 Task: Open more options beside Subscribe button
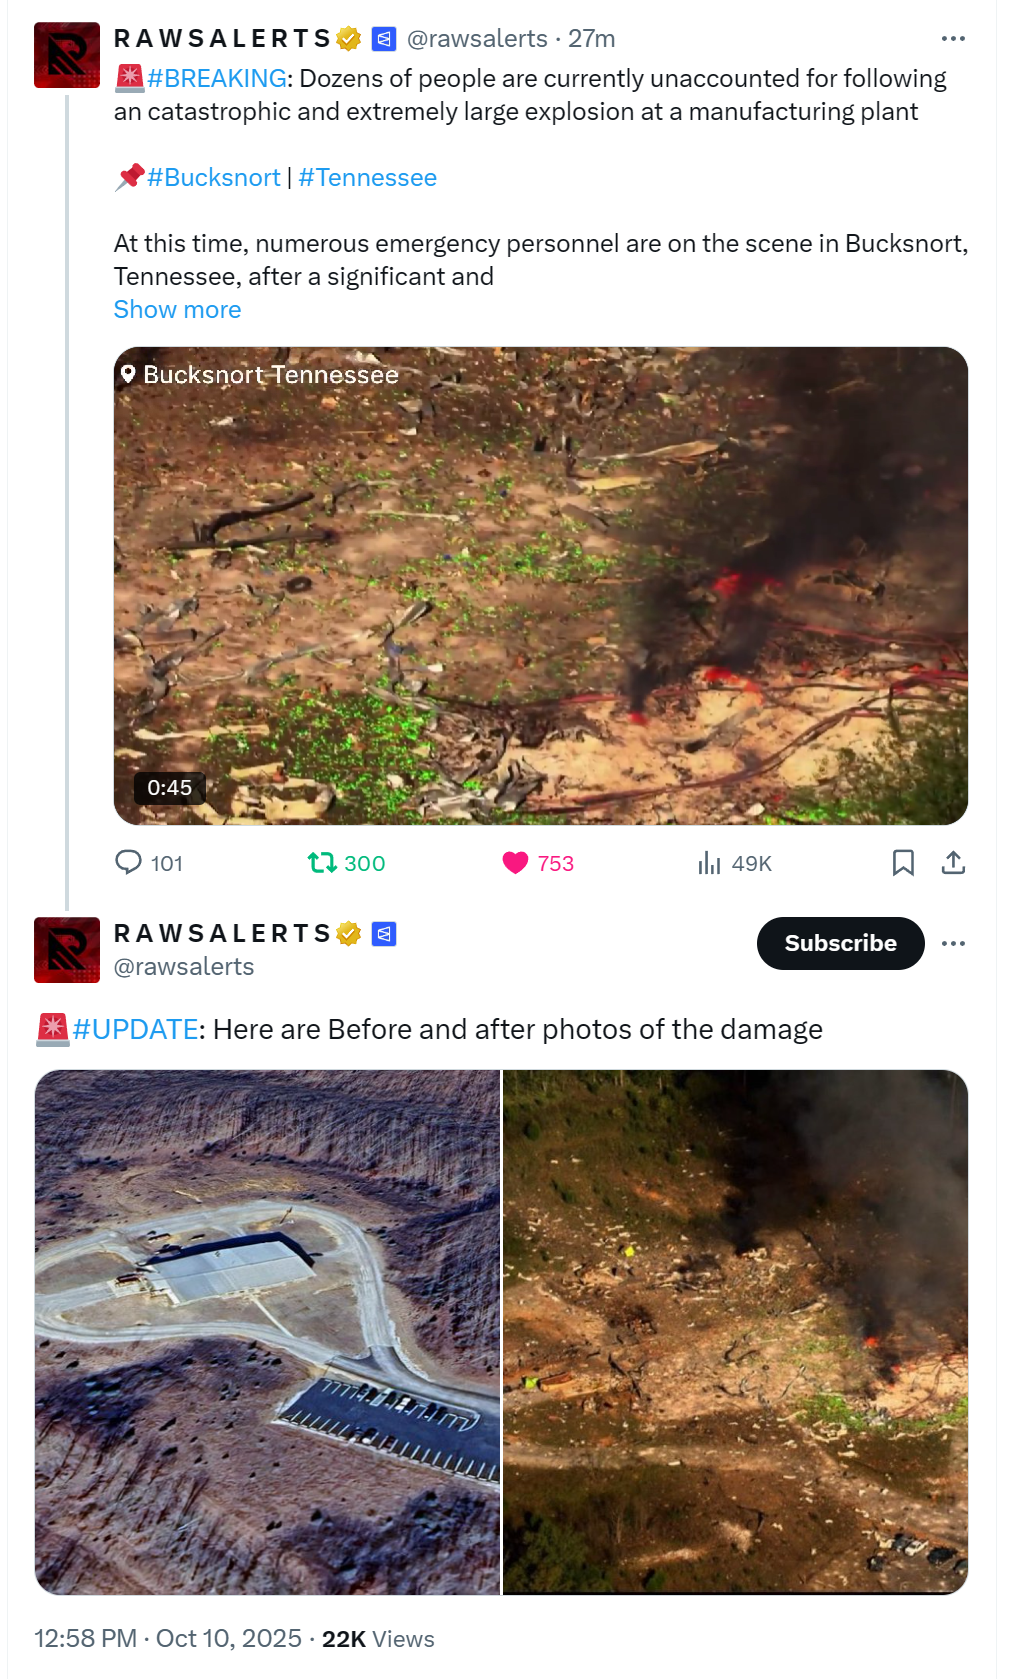[953, 943]
